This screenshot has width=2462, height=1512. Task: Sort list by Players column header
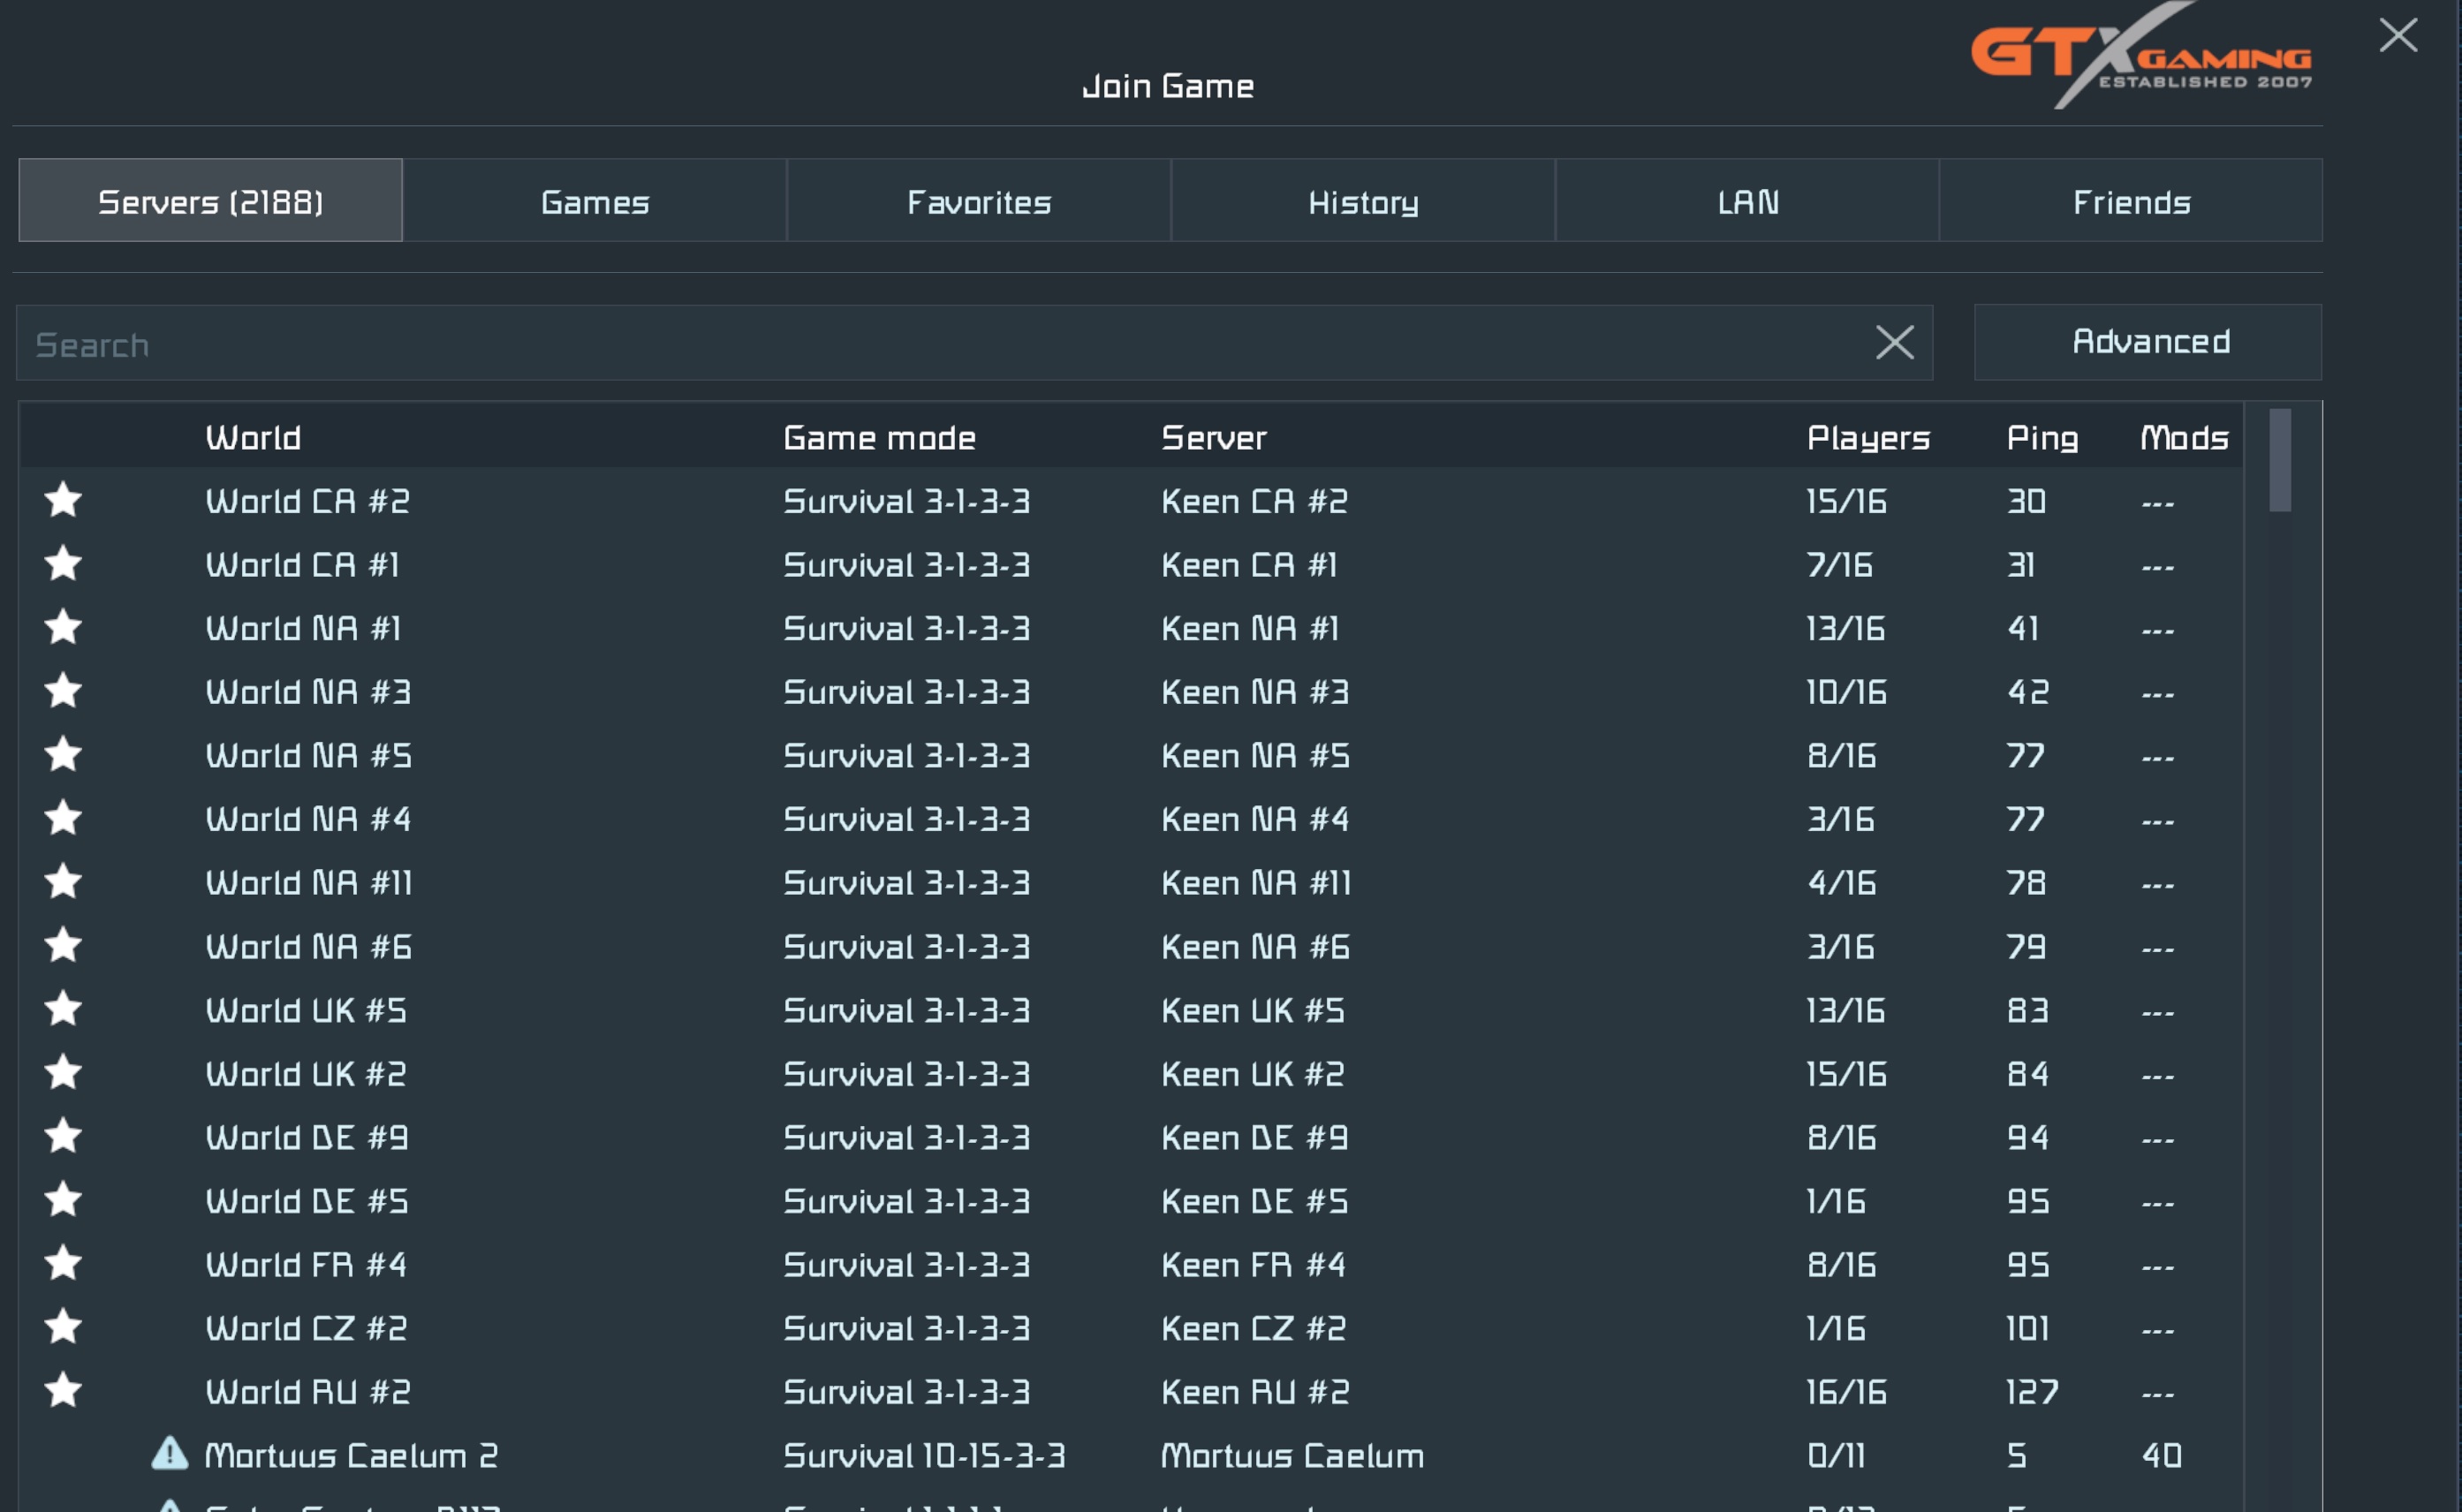[x=1867, y=438]
